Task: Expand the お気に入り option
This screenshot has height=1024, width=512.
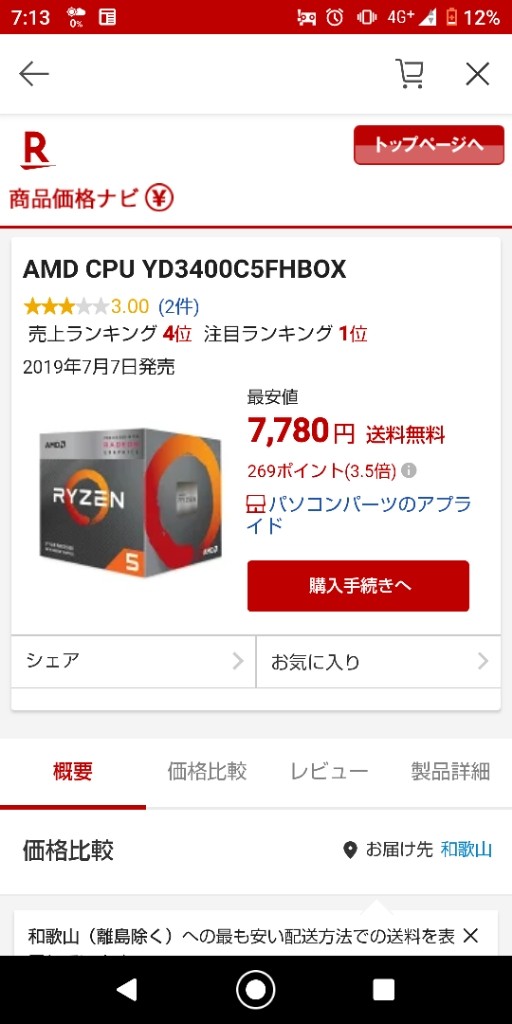Action: (x=379, y=662)
